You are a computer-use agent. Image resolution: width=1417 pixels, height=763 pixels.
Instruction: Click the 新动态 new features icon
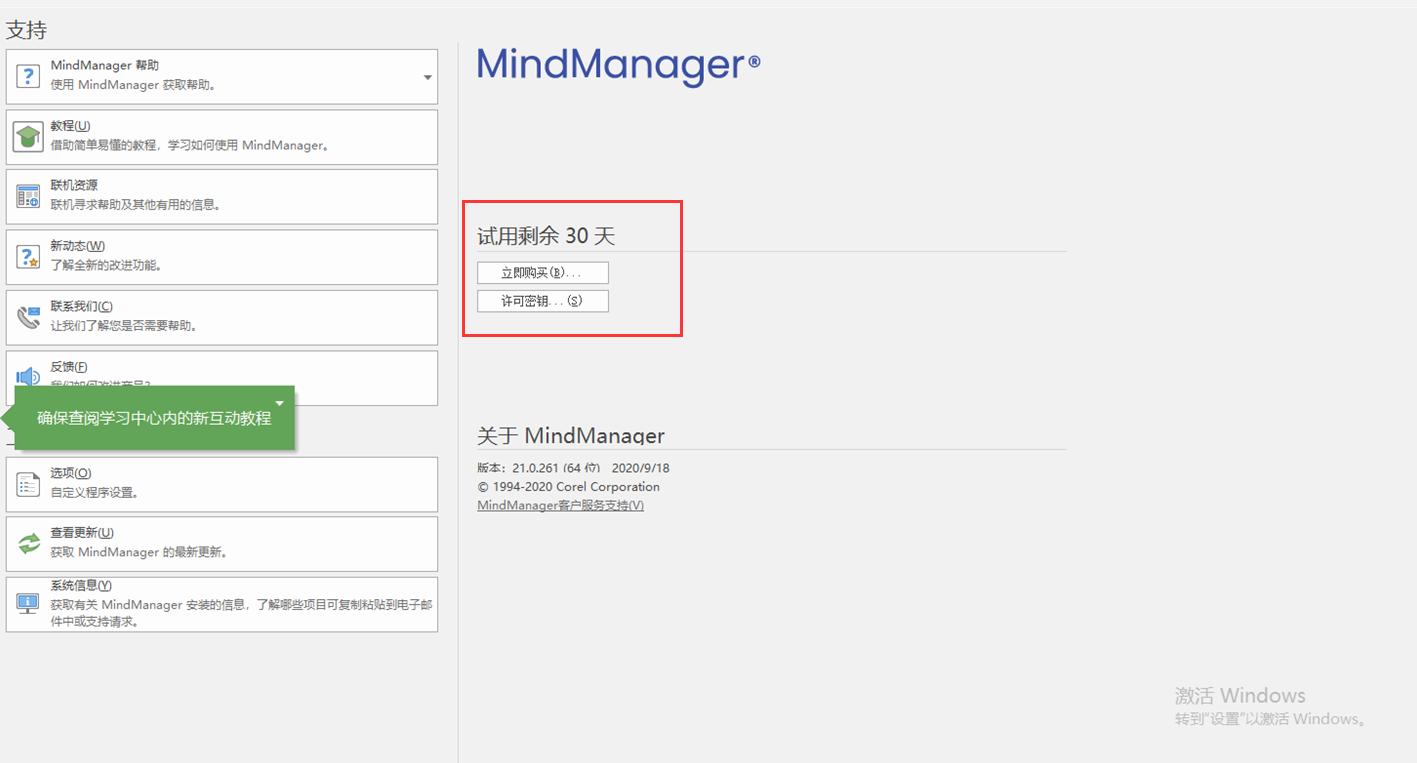tap(27, 255)
